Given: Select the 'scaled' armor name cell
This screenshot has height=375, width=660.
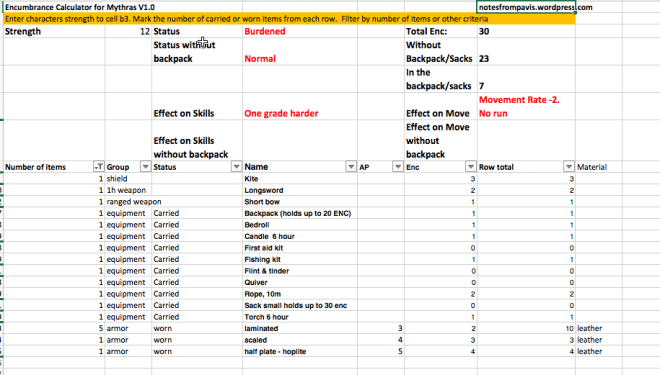Looking at the screenshot, I should [300, 340].
